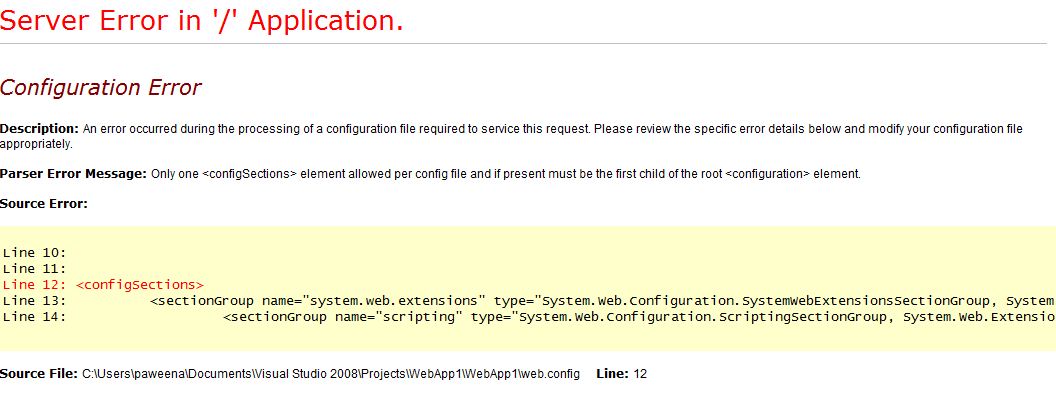This screenshot has width=1056, height=399.
Task: Click the red "Line 12:" label
Action: pos(35,284)
